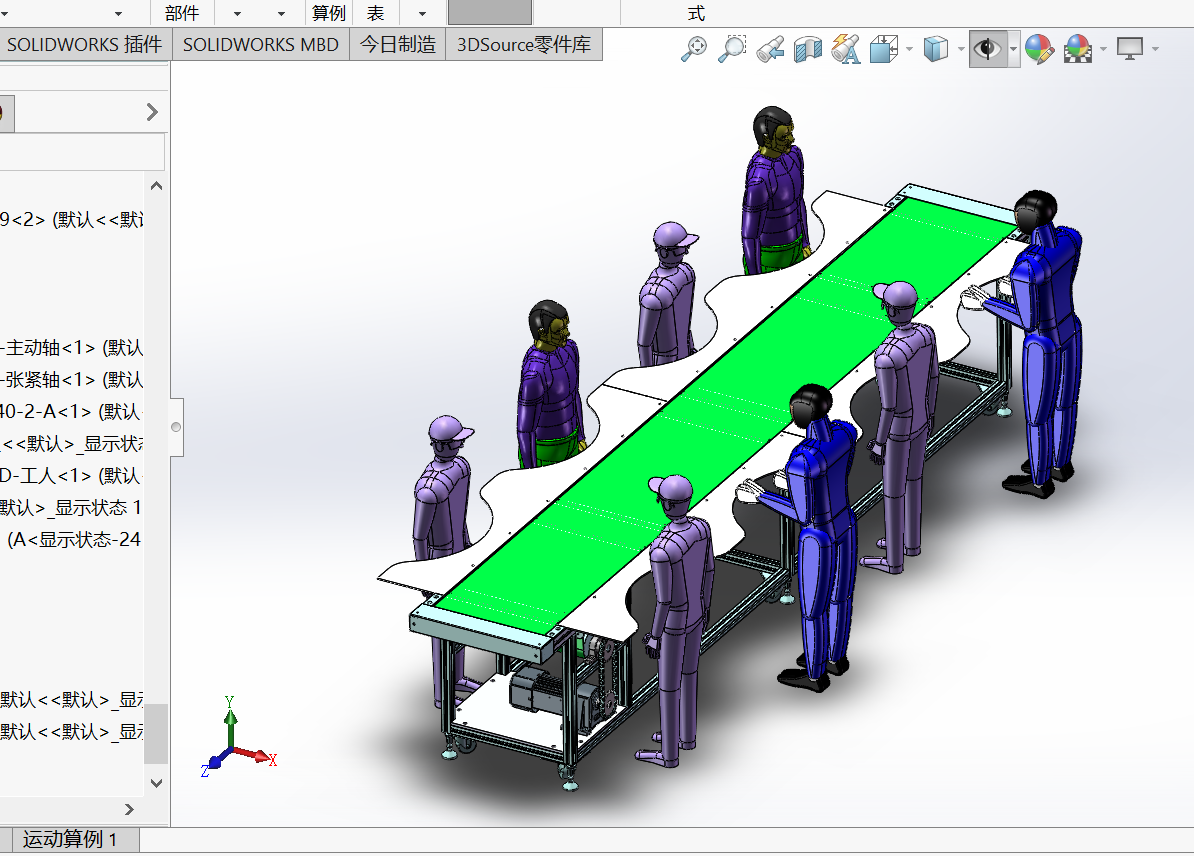Click the Display Style cube icon
Screen dimensions: 1194x856
point(936,49)
